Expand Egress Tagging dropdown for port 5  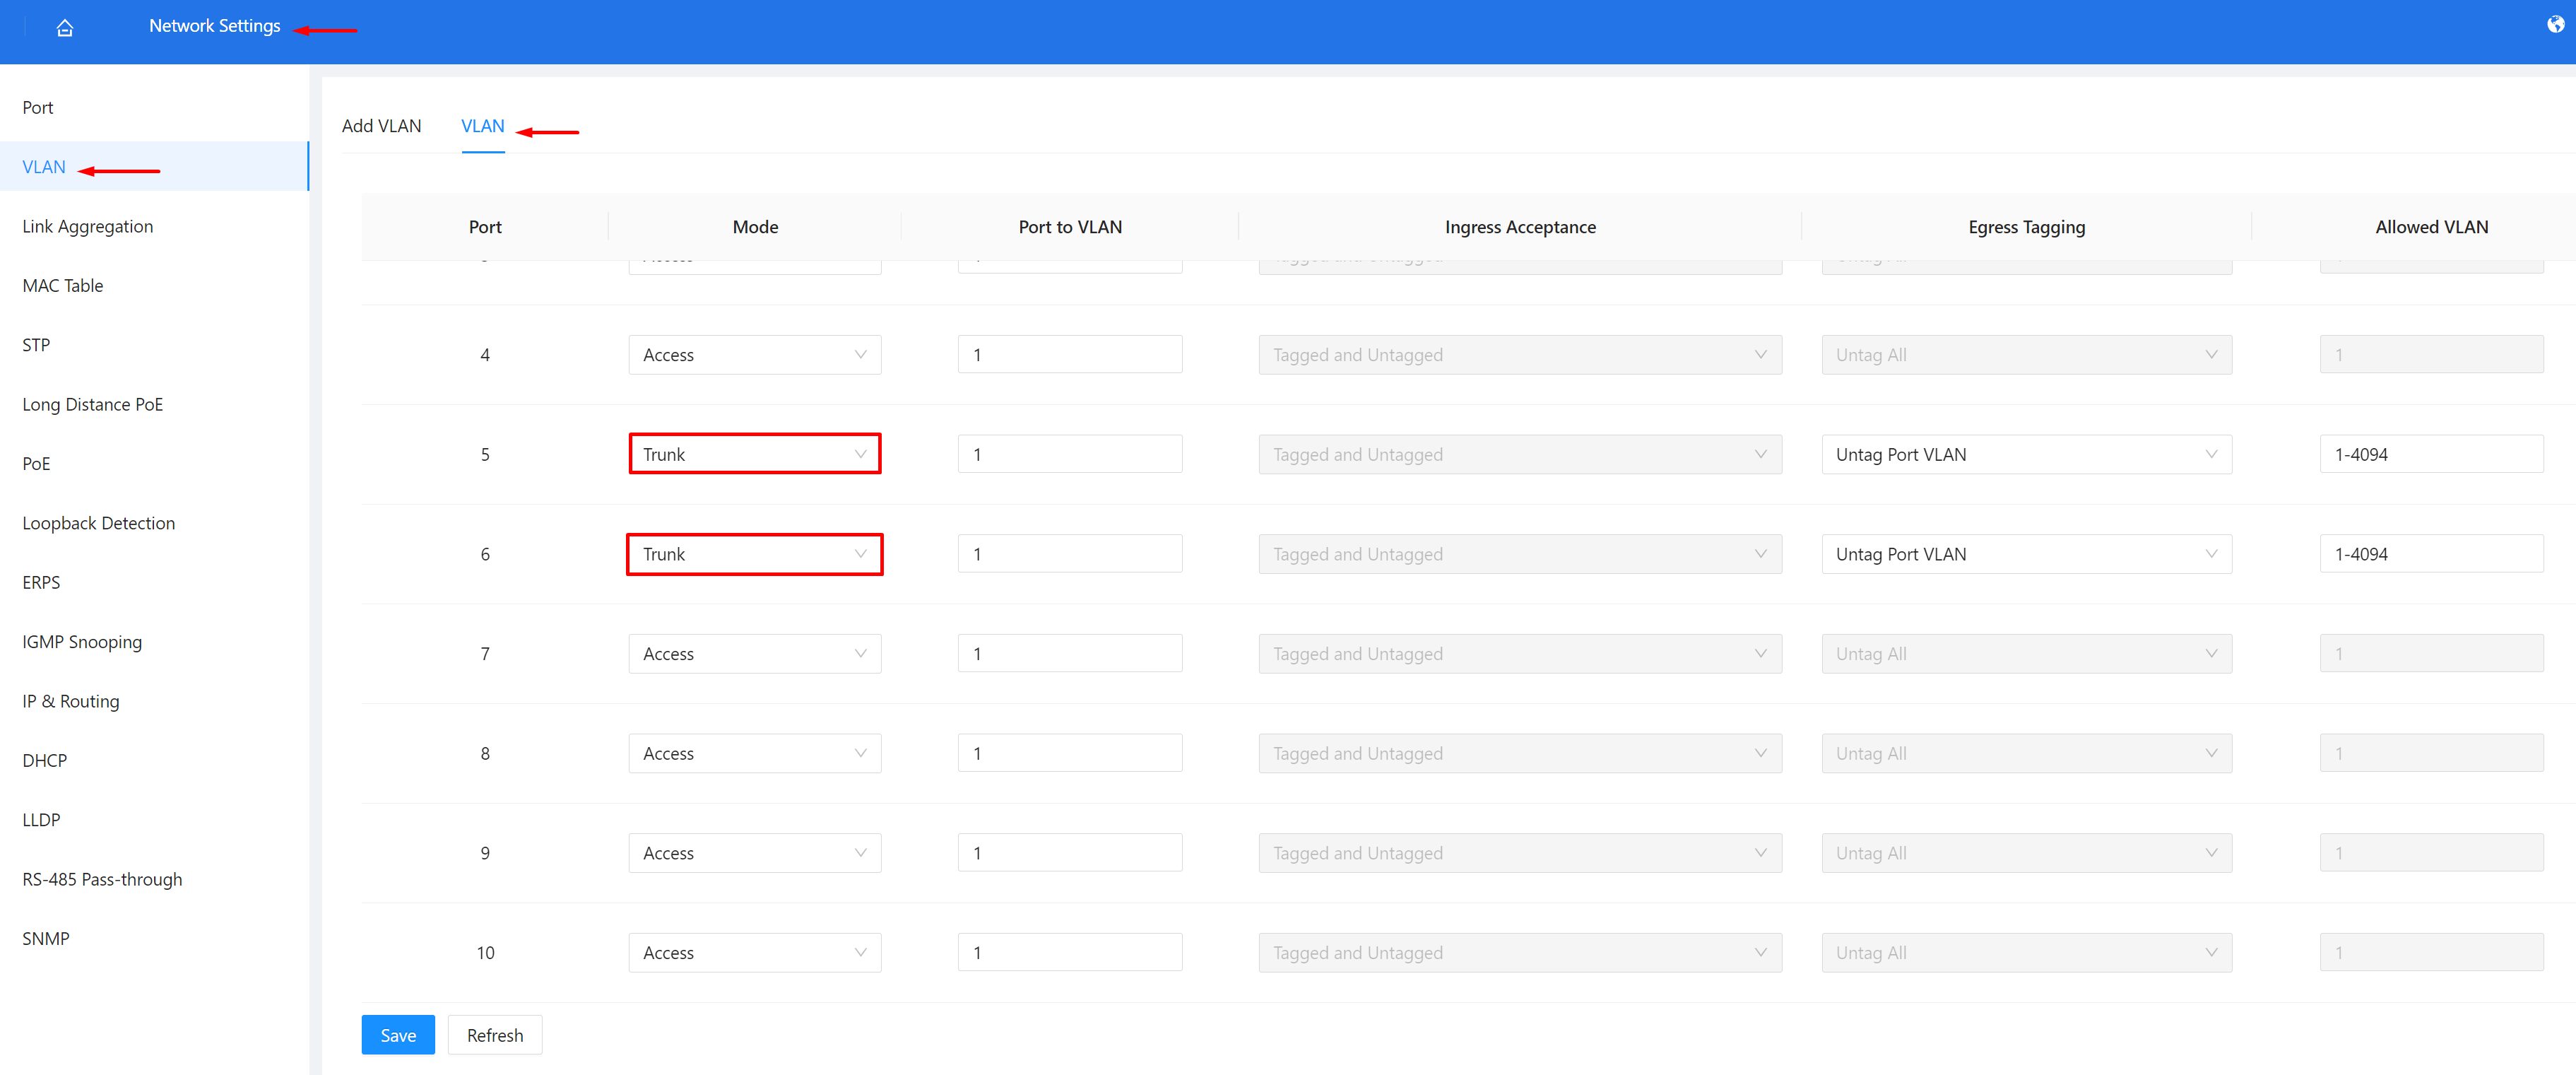click(x=2026, y=453)
